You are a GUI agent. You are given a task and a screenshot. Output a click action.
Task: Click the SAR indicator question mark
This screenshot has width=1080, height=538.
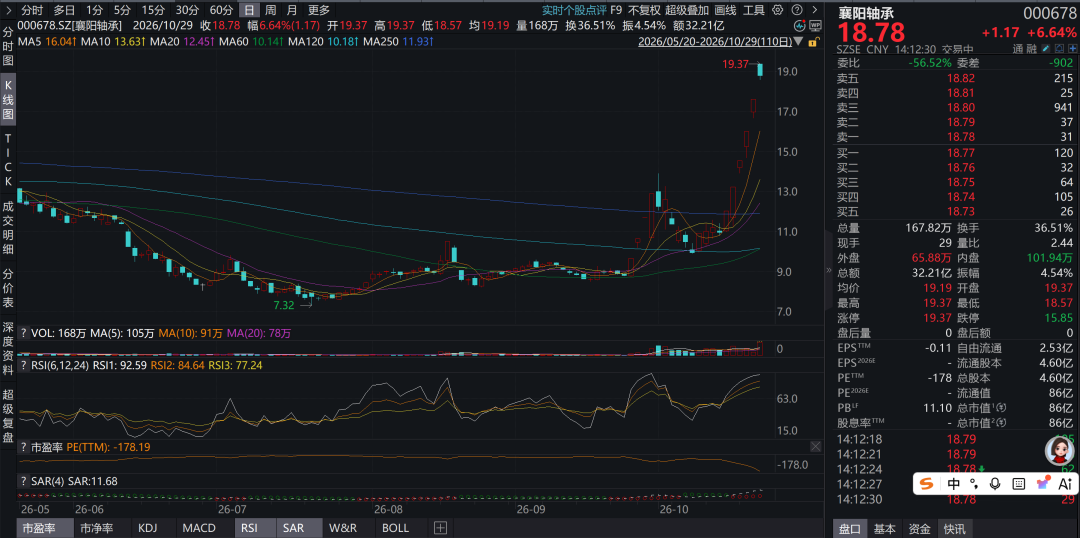pyautogui.click(x=23, y=482)
